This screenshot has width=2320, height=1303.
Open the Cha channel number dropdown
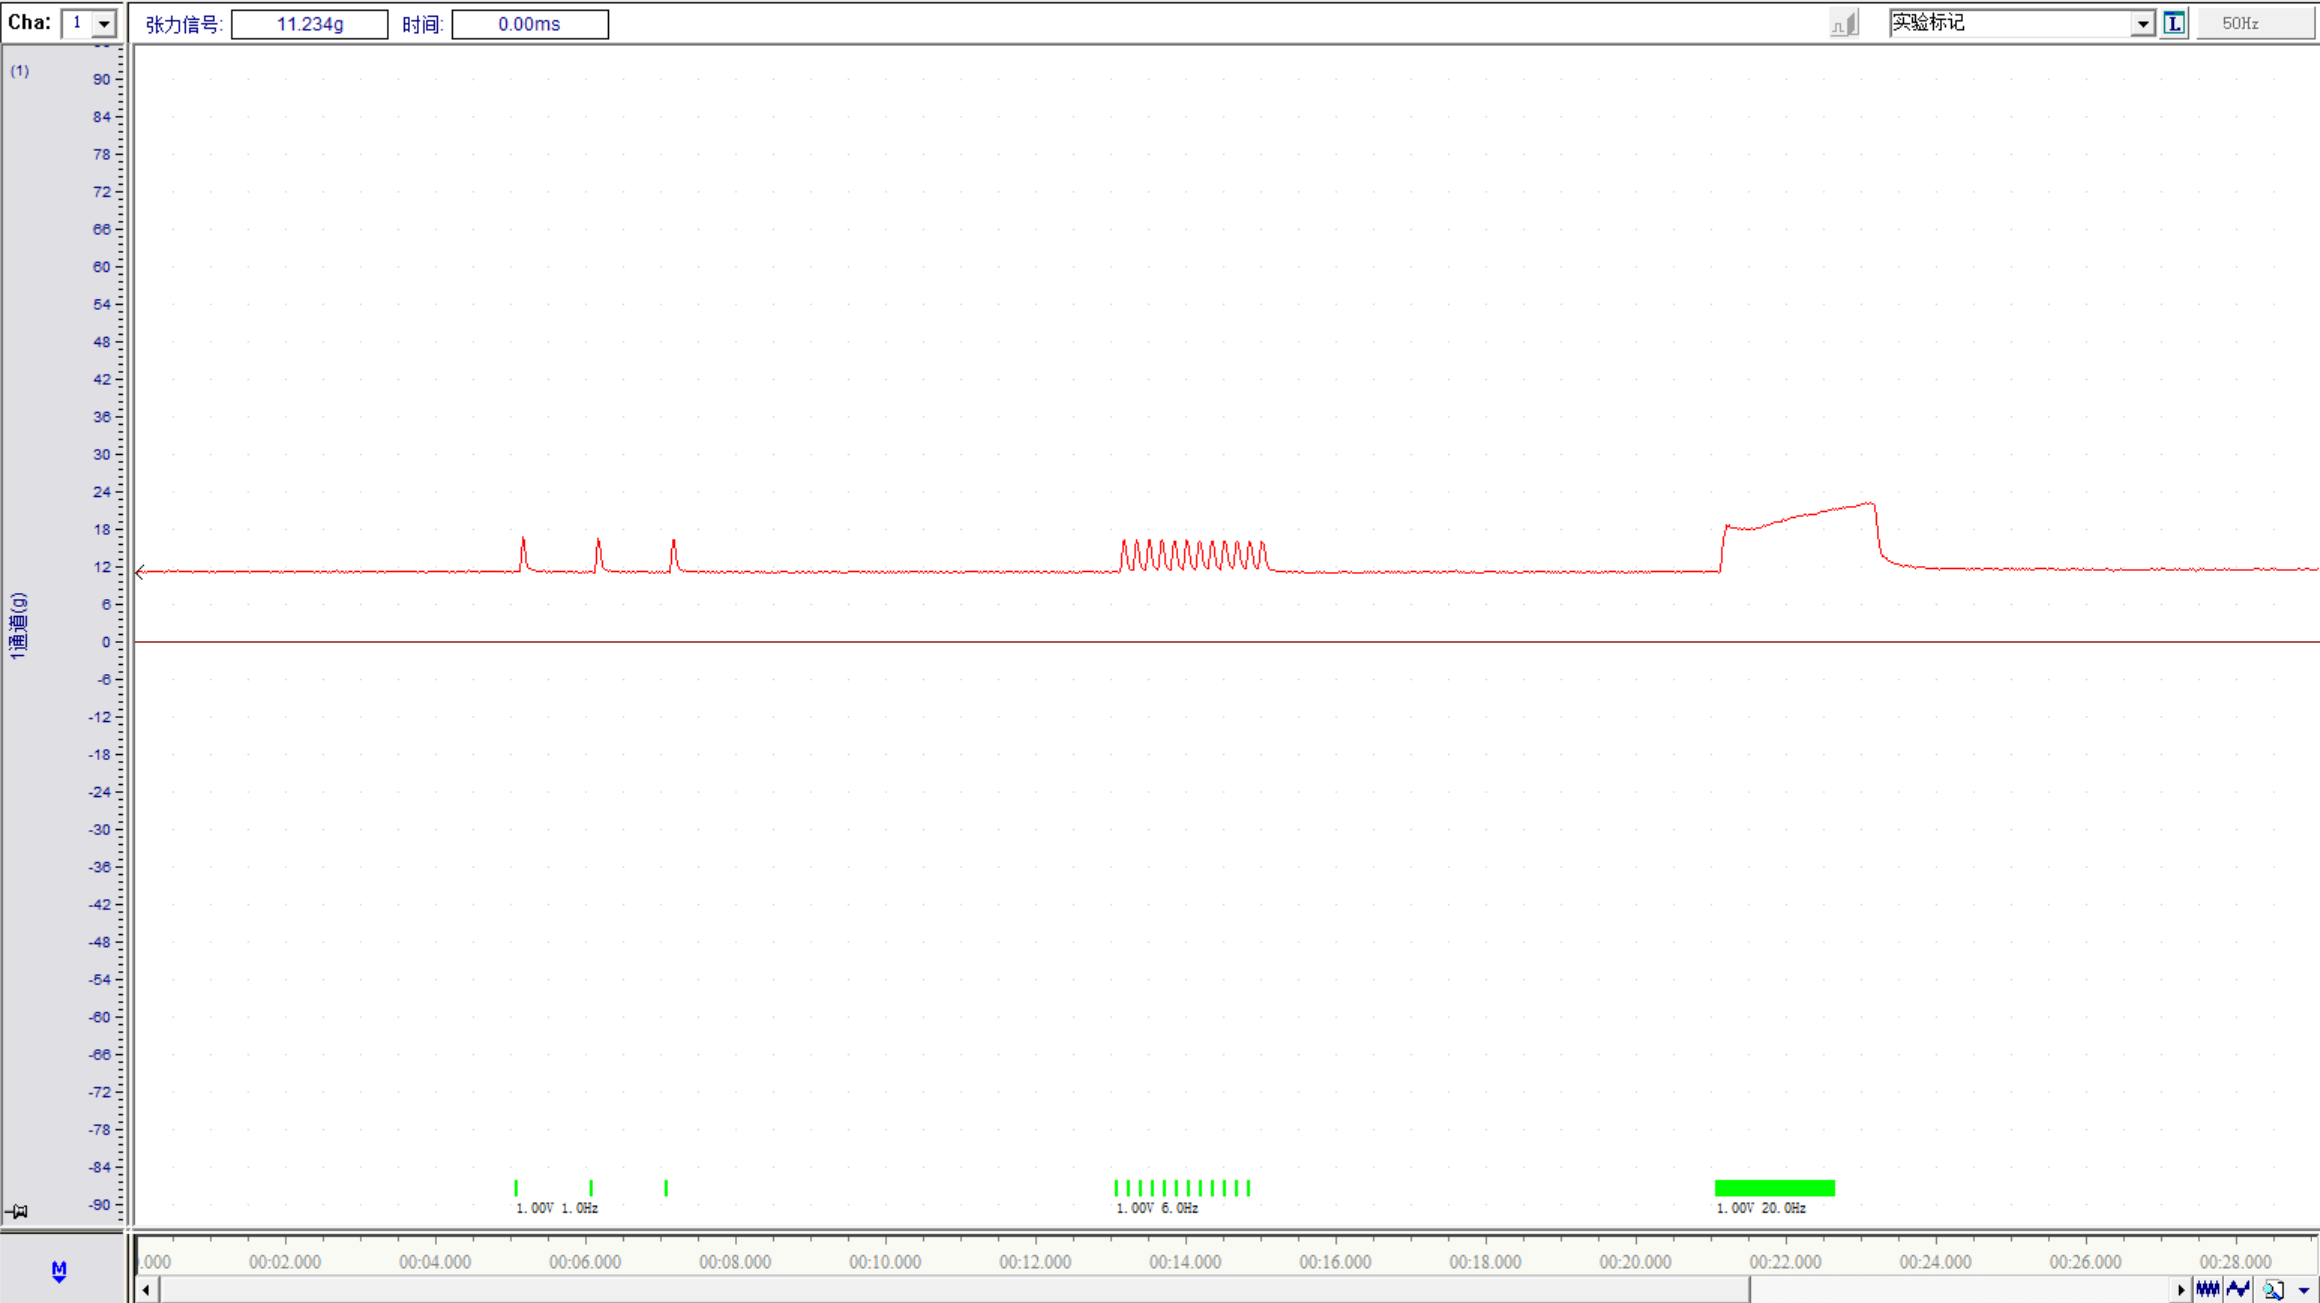coord(104,24)
